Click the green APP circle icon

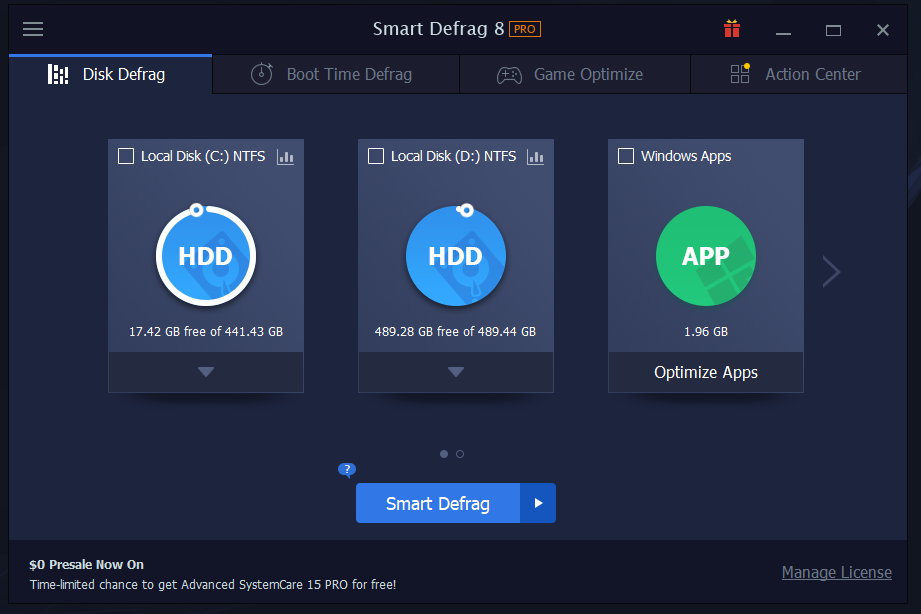coord(705,256)
